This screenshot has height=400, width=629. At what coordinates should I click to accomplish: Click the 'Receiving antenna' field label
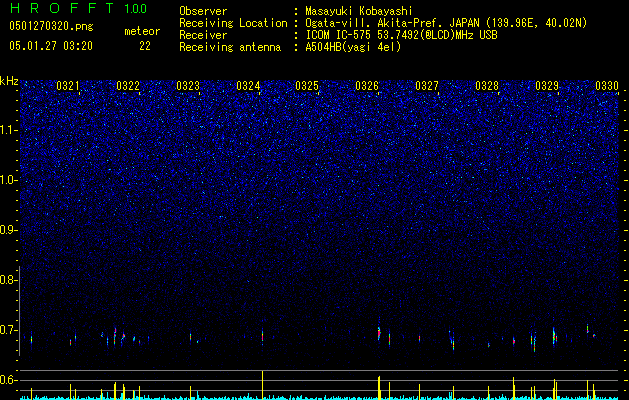click(230, 47)
